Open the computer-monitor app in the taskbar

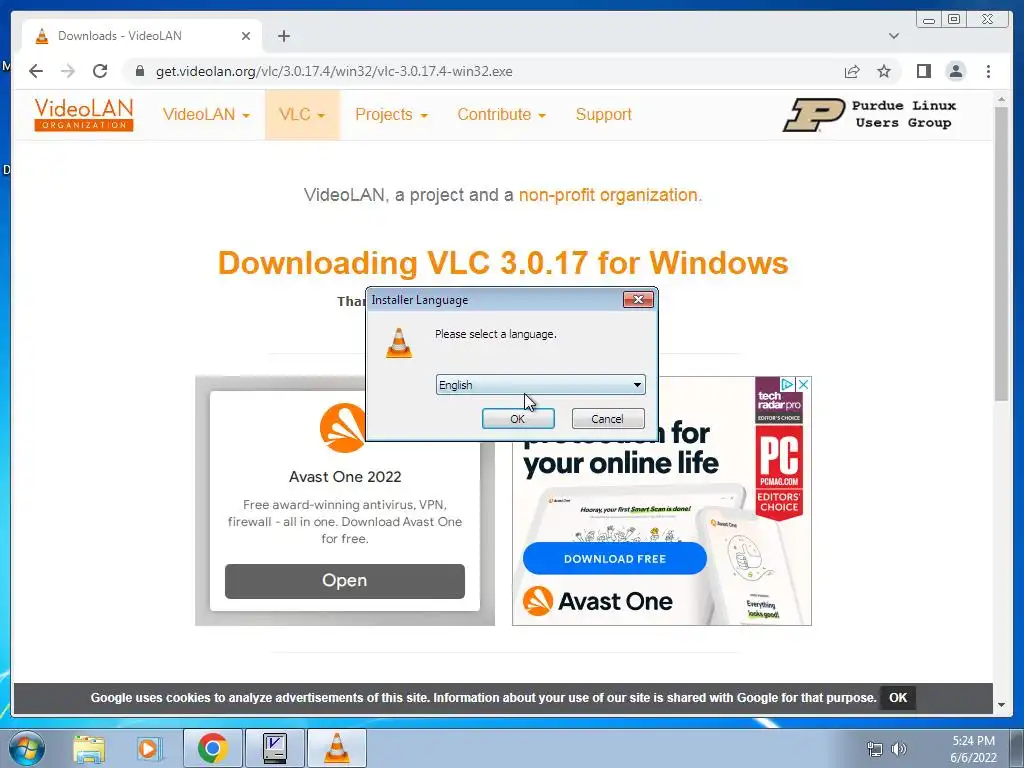click(274, 748)
